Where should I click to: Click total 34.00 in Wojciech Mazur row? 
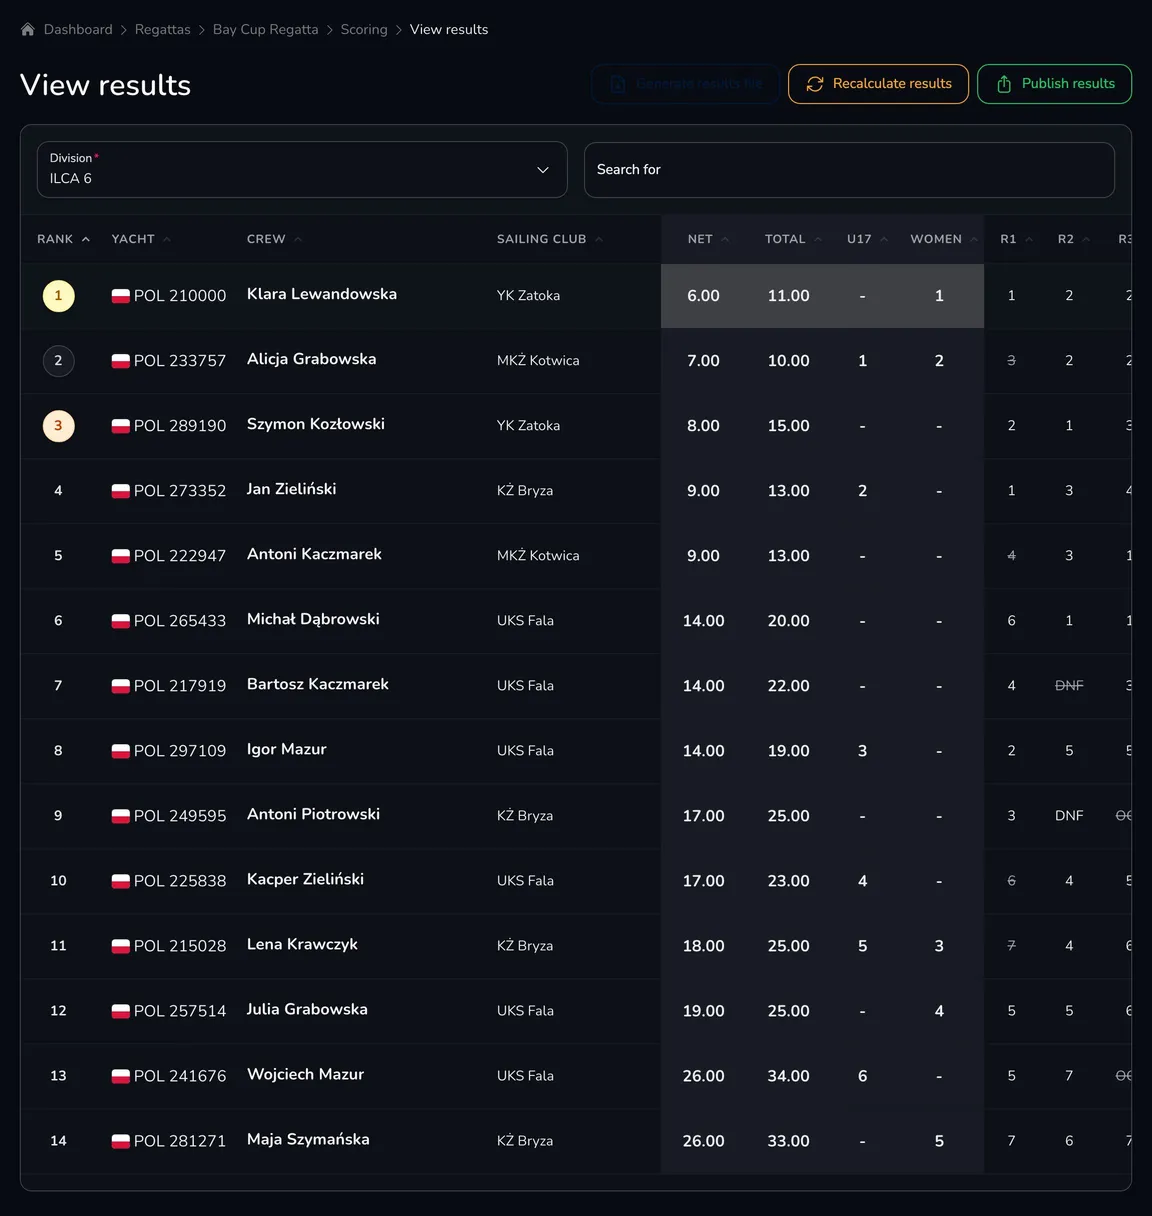pyautogui.click(x=789, y=1076)
